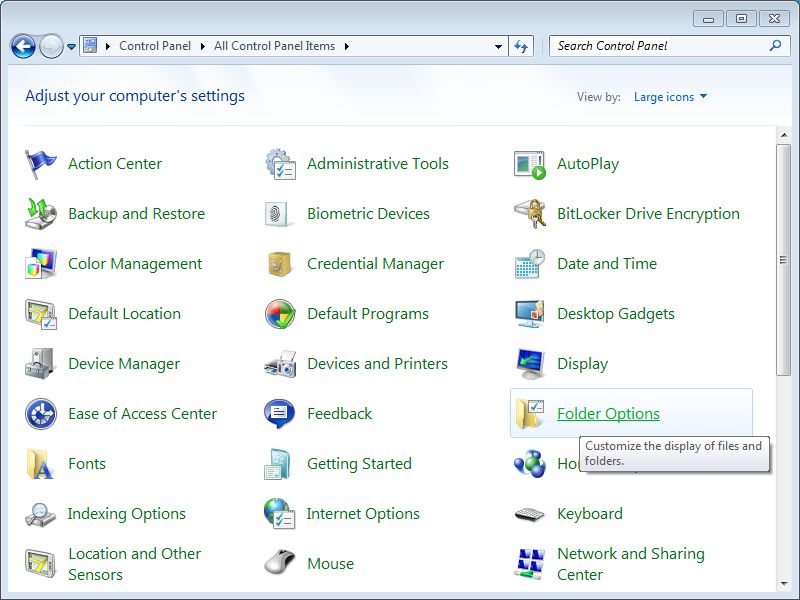Click the scrollbar up arrow
This screenshot has width=800, height=600.
pyautogui.click(x=783, y=135)
